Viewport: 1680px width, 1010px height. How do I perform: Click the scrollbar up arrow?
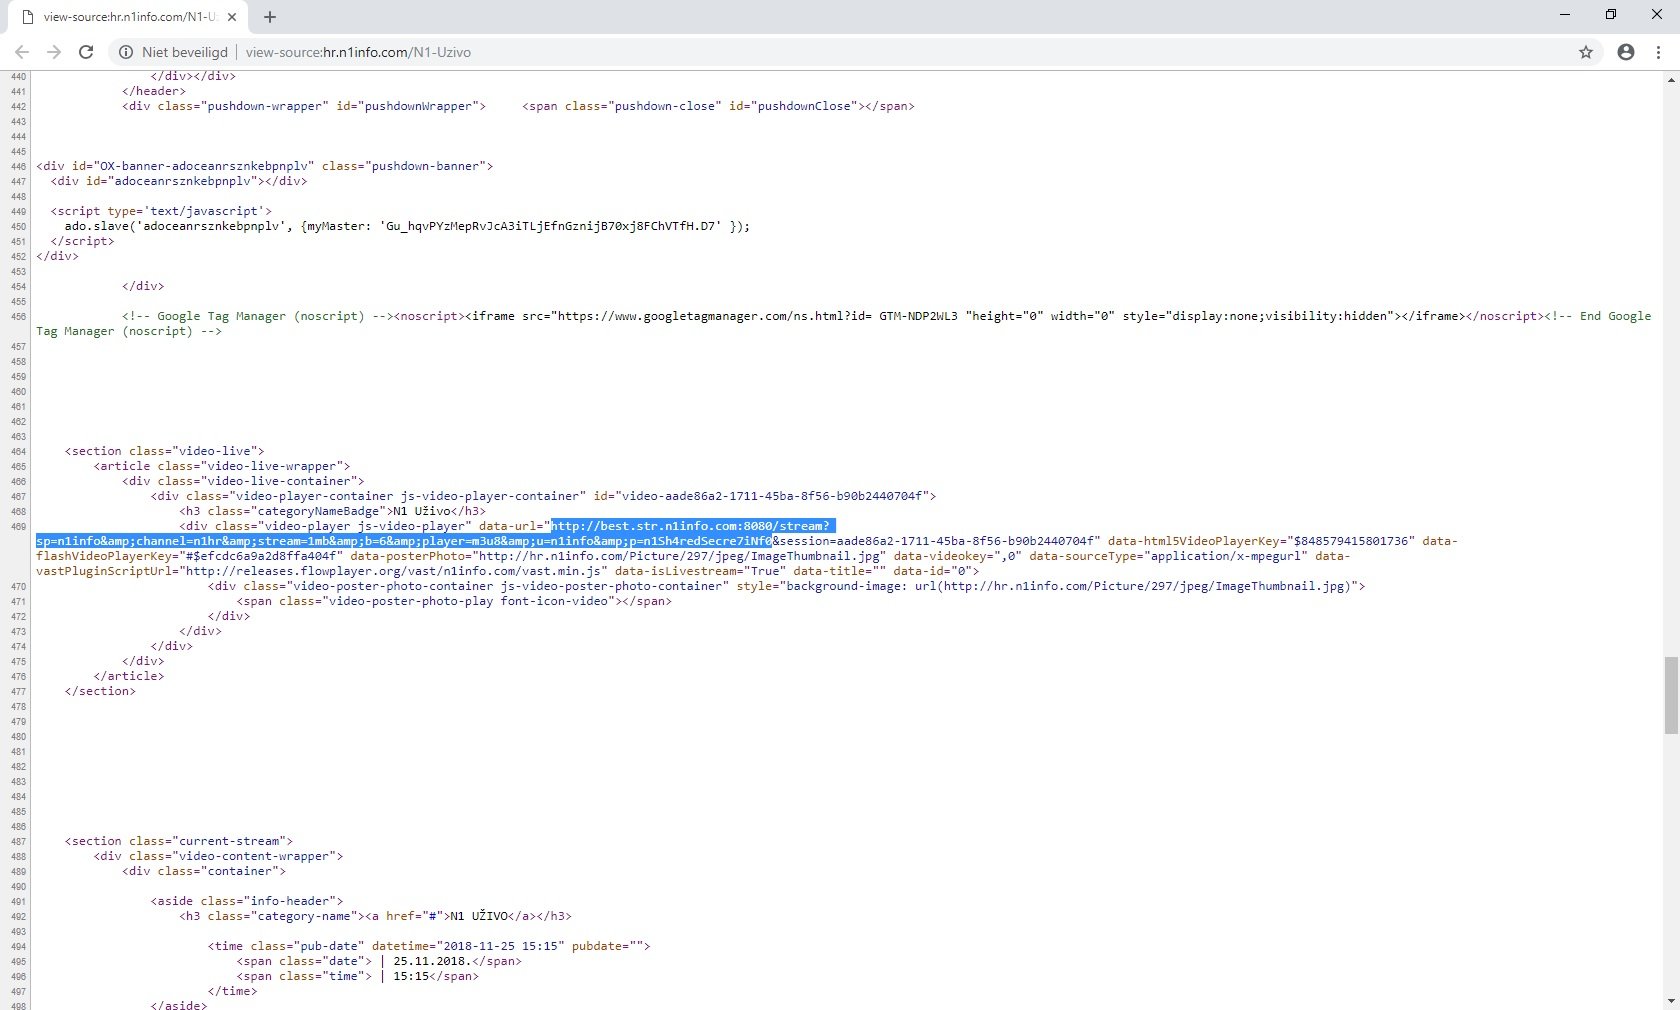tap(1671, 80)
